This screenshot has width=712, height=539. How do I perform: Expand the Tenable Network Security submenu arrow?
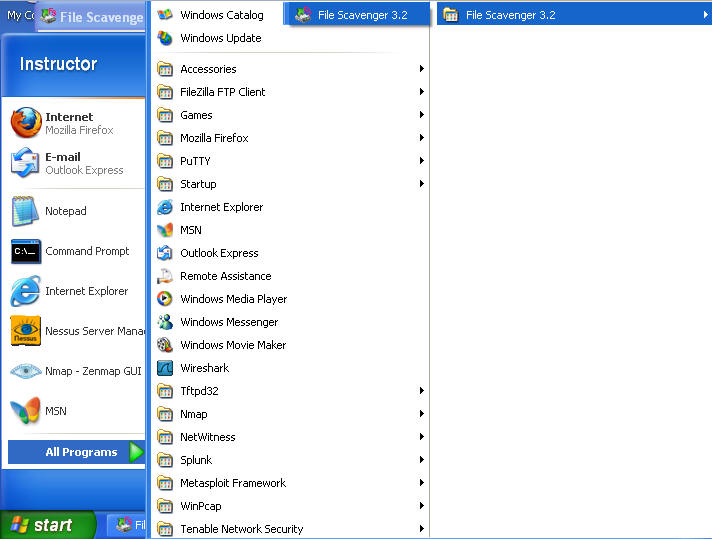pyautogui.click(x=422, y=529)
